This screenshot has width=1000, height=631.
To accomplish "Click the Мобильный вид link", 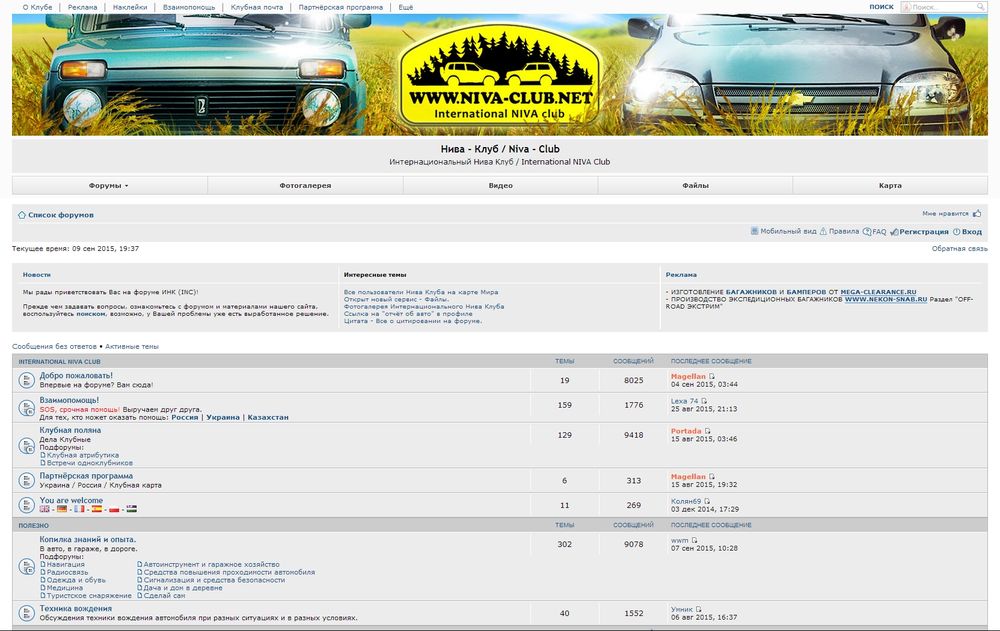I will coord(788,232).
